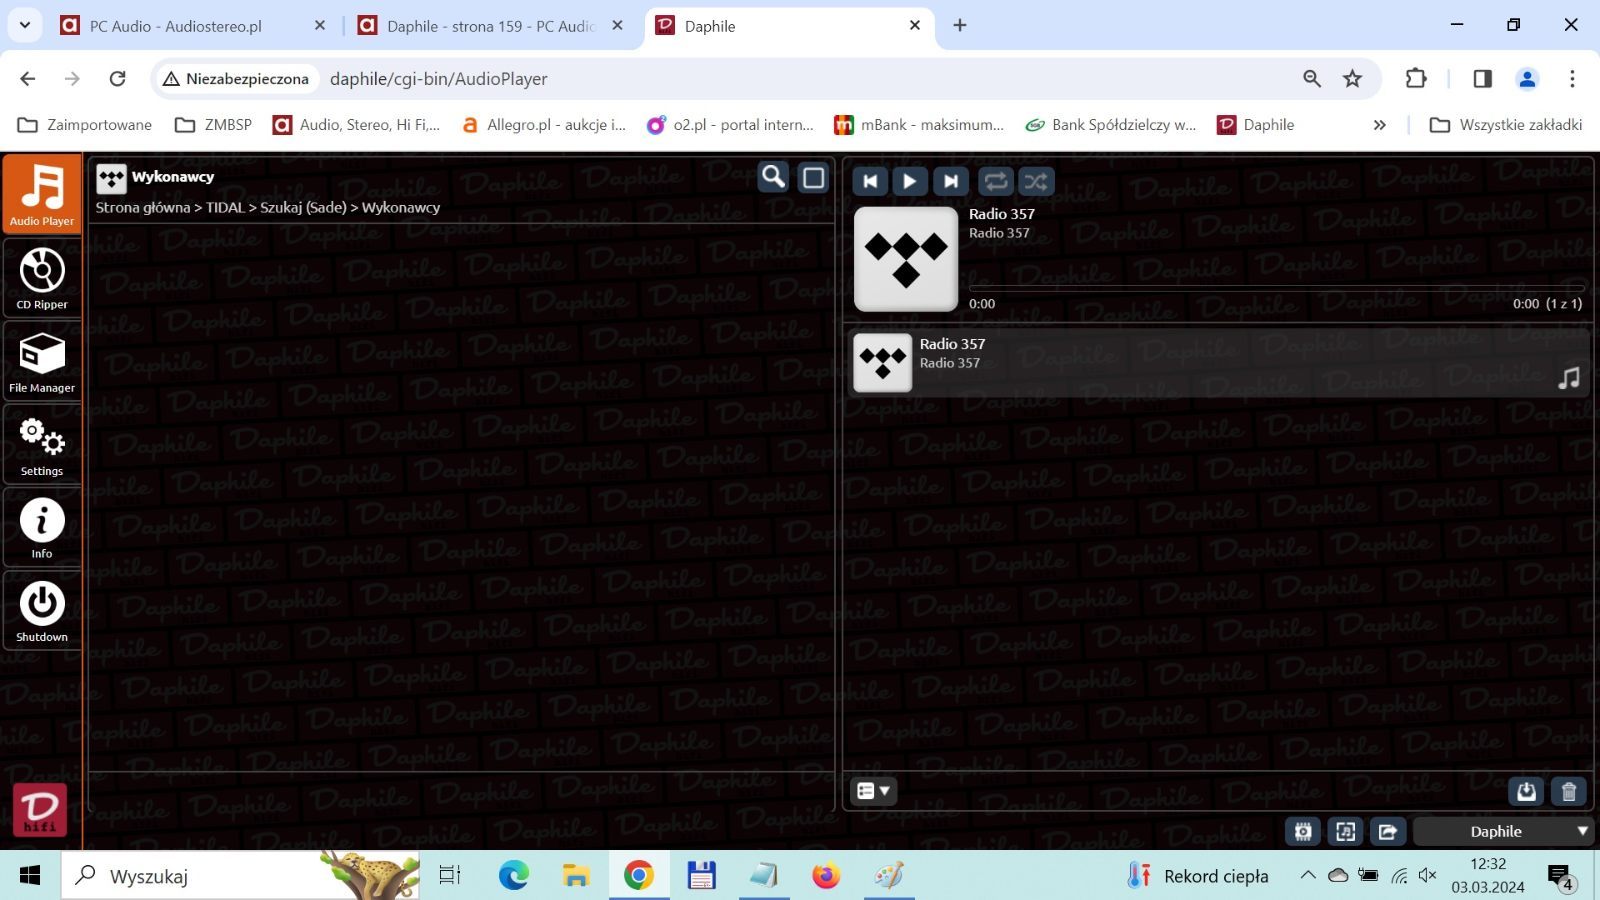Start playback with the play button
This screenshot has width=1600, height=900.
pos(909,181)
